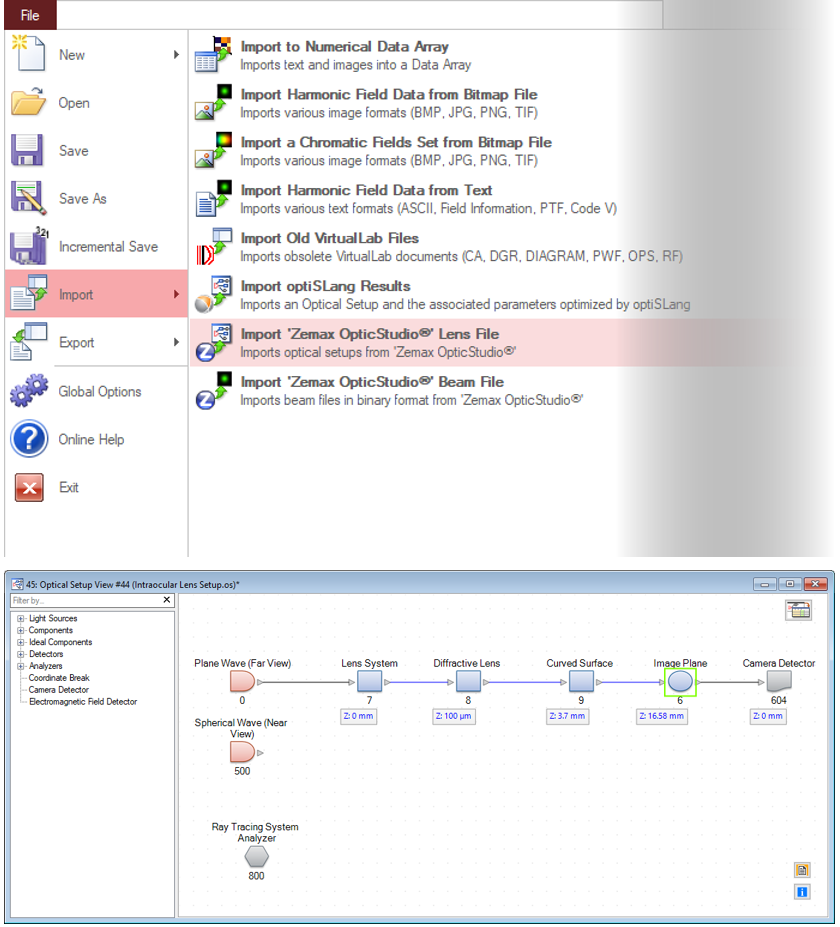Select the Curved Surface component node
This screenshot has width=840, height=927.
tap(581, 682)
